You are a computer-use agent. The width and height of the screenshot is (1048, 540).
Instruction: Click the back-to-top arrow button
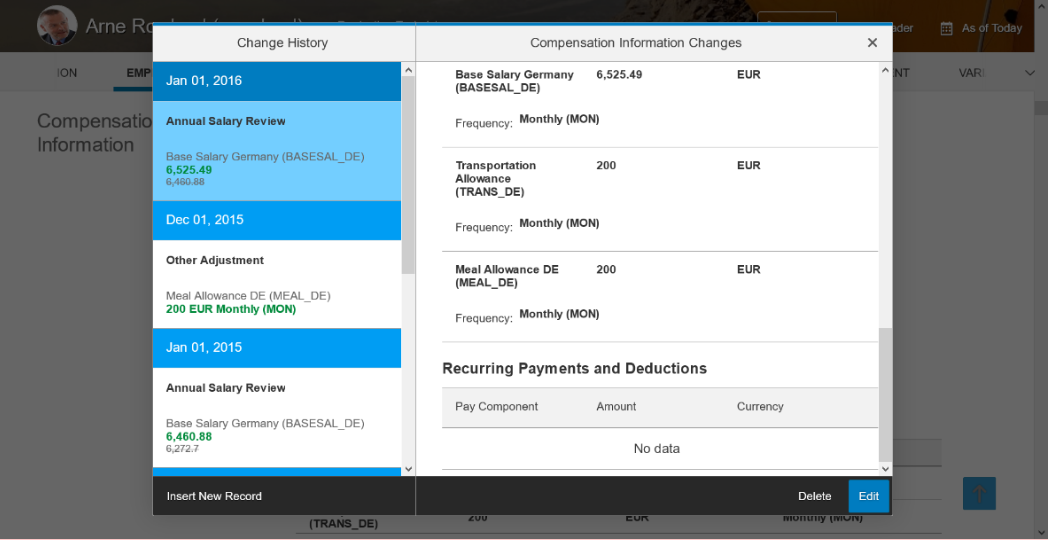[x=979, y=493]
